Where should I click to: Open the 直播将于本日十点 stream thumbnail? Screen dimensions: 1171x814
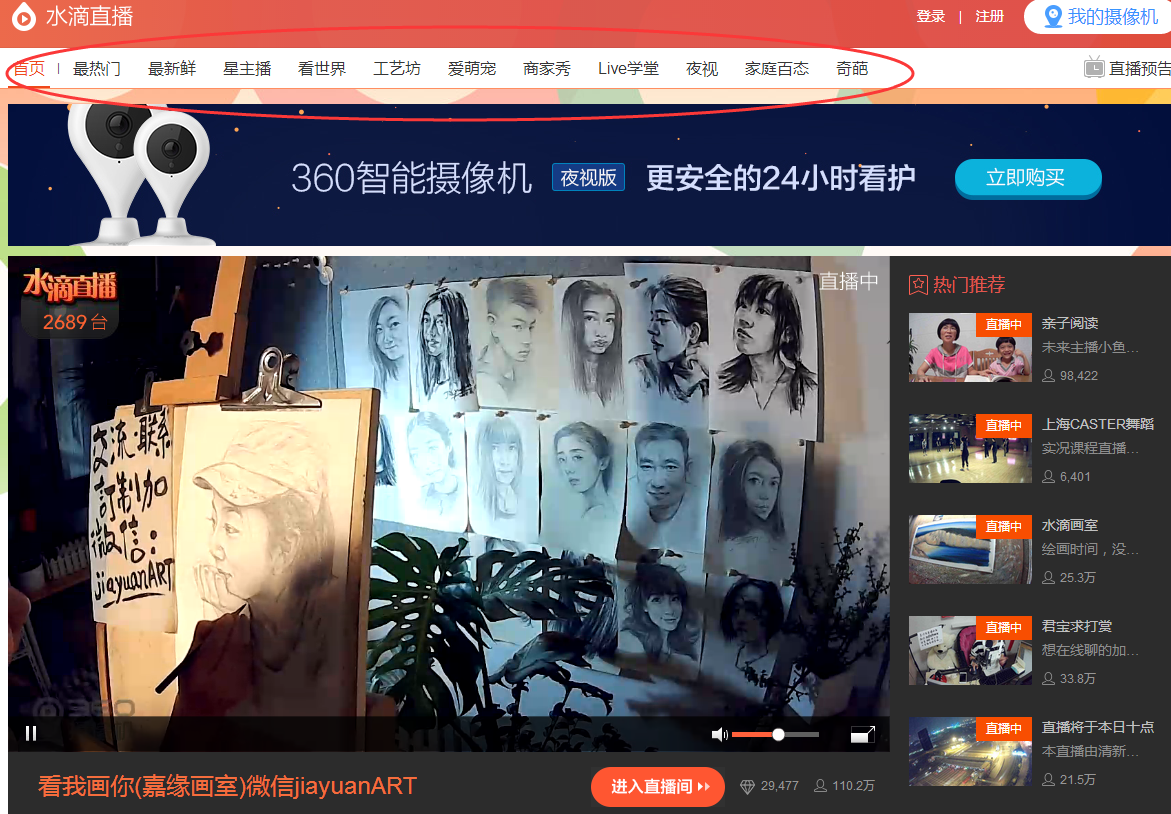tap(970, 751)
